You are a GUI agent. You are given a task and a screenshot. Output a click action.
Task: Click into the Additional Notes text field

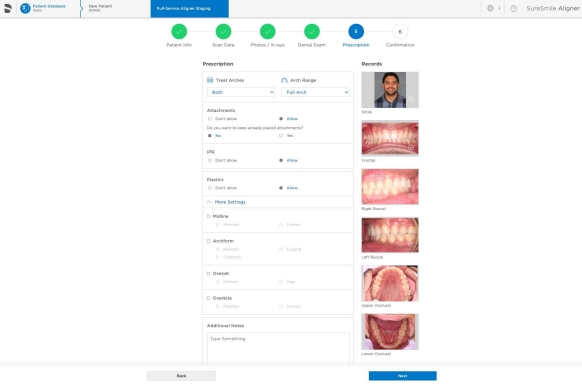278,349
